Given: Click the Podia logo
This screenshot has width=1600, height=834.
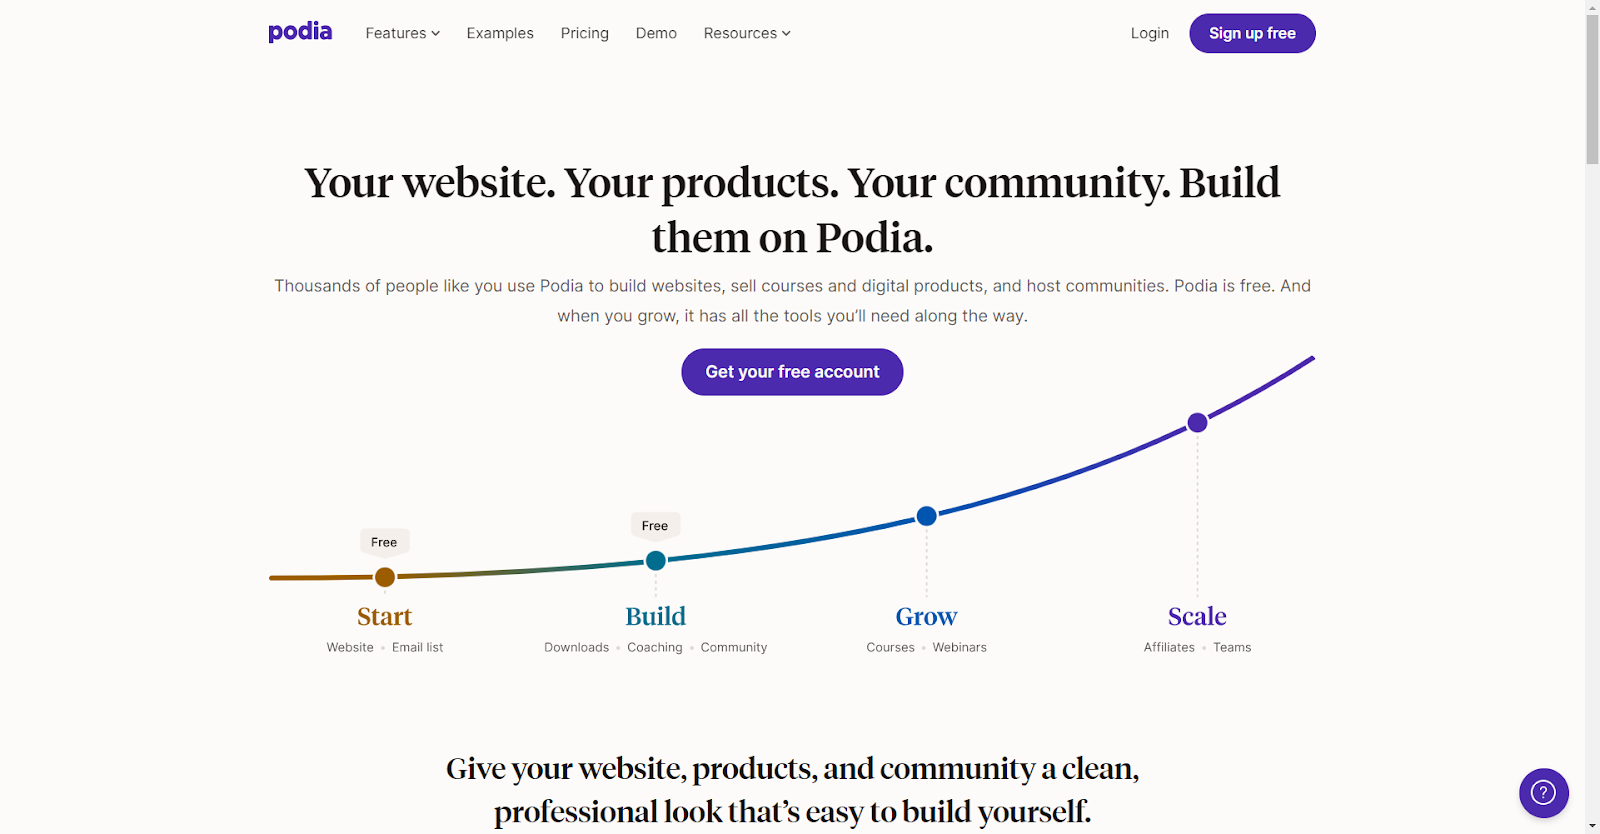Looking at the screenshot, I should [300, 32].
